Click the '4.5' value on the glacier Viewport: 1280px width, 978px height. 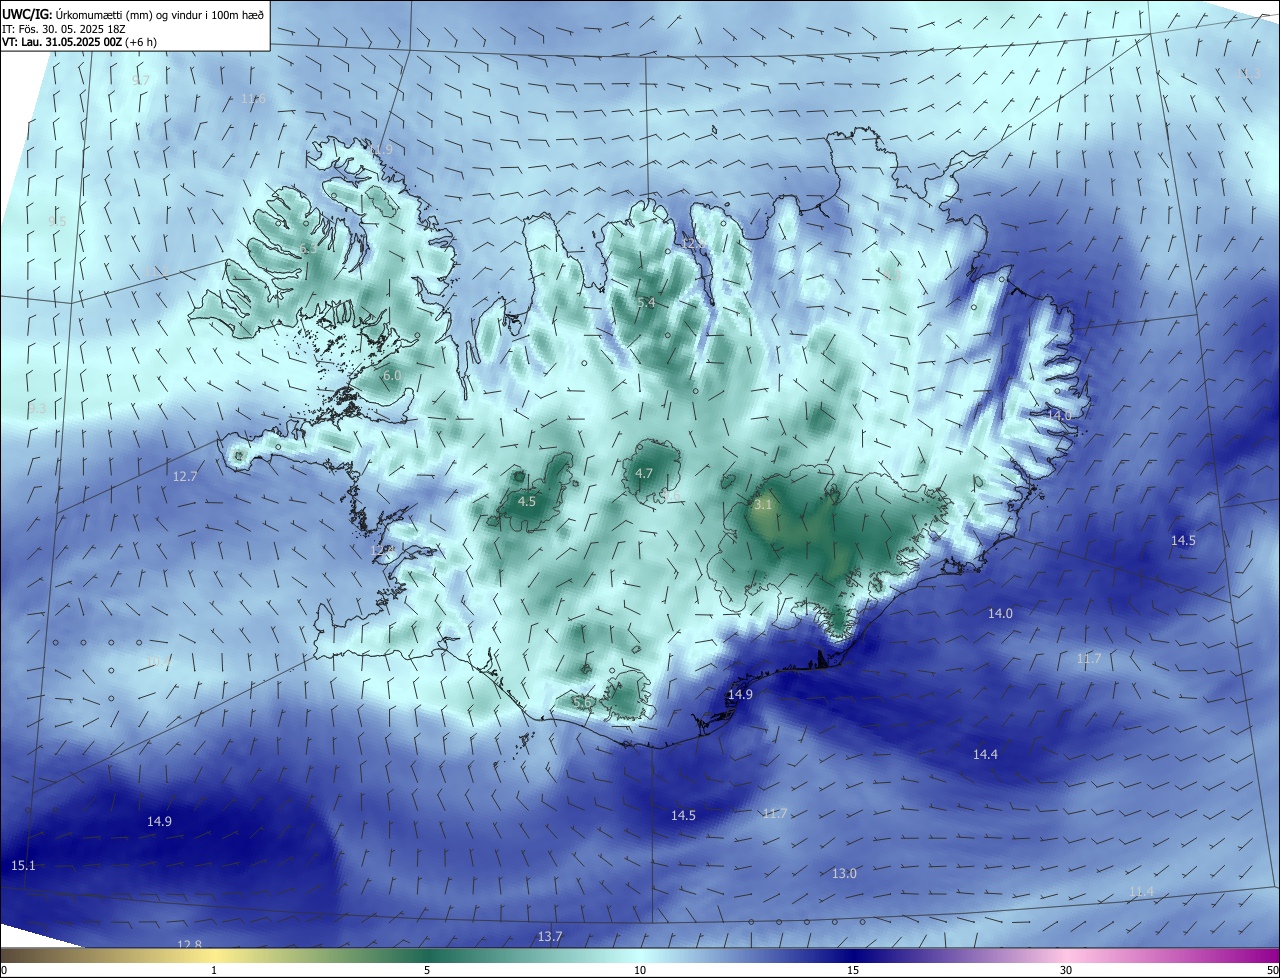click(x=527, y=501)
